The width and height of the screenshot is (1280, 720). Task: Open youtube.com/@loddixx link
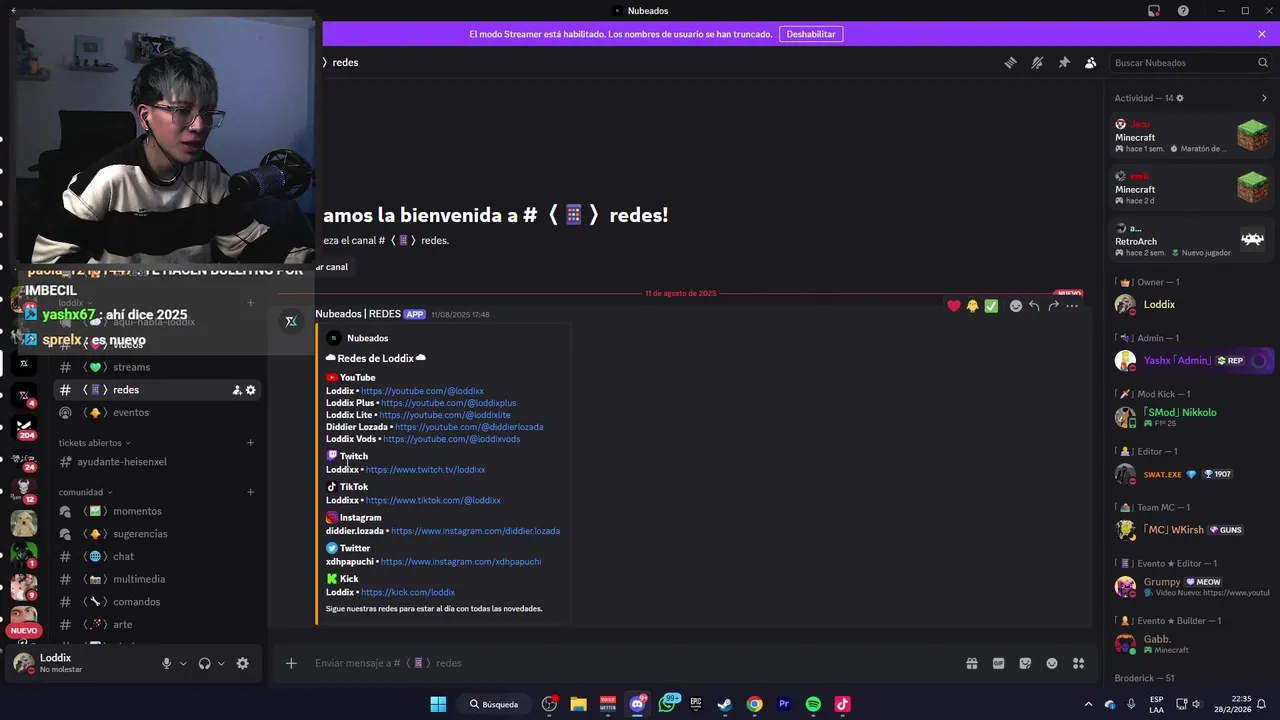pyautogui.click(x=422, y=391)
